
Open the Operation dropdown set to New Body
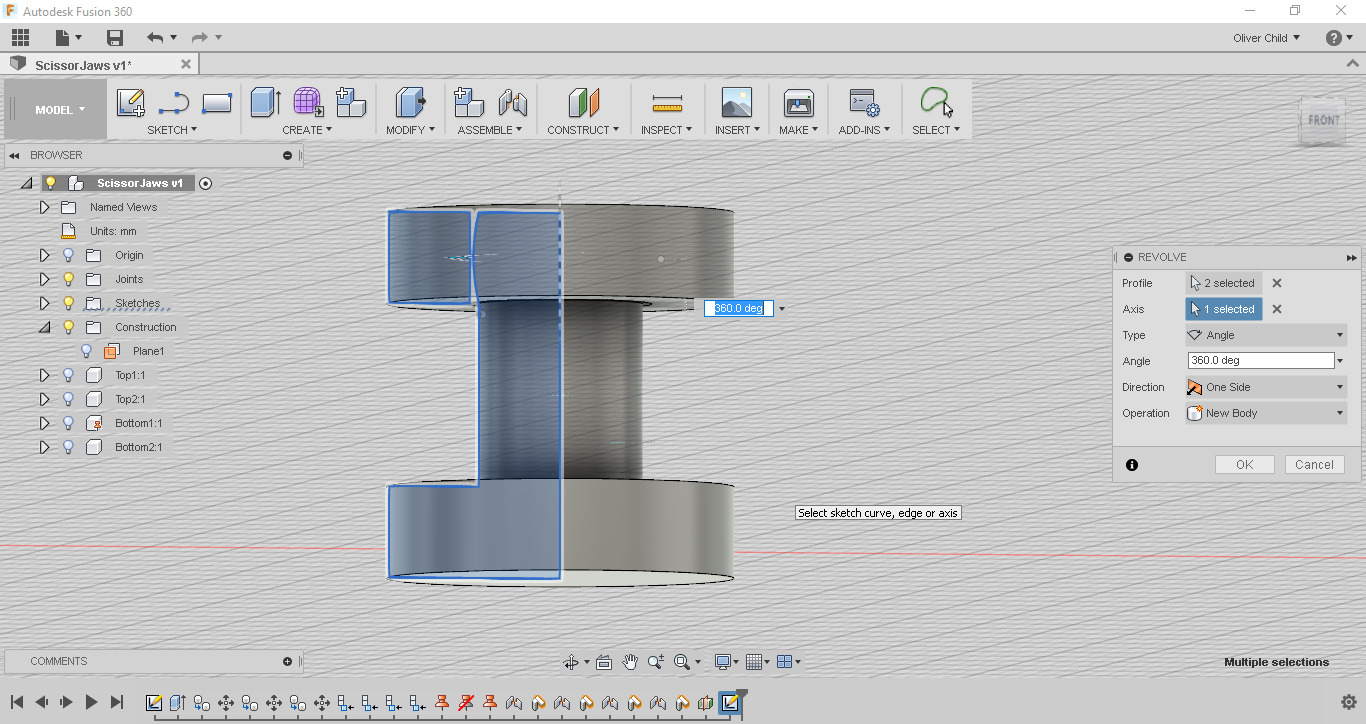pos(1266,413)
